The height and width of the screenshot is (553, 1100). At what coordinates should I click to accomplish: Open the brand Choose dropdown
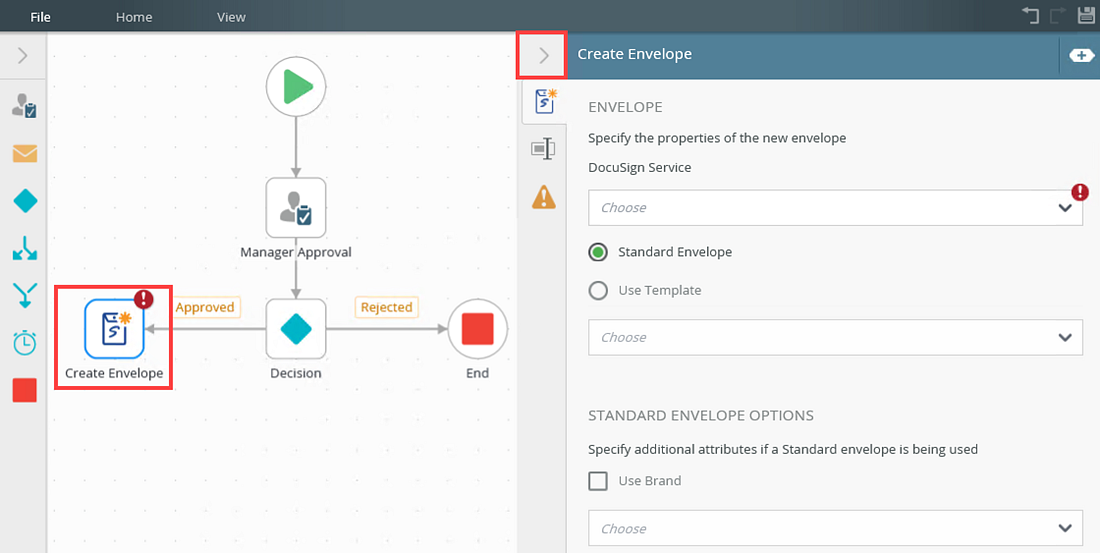click(835, 528)
